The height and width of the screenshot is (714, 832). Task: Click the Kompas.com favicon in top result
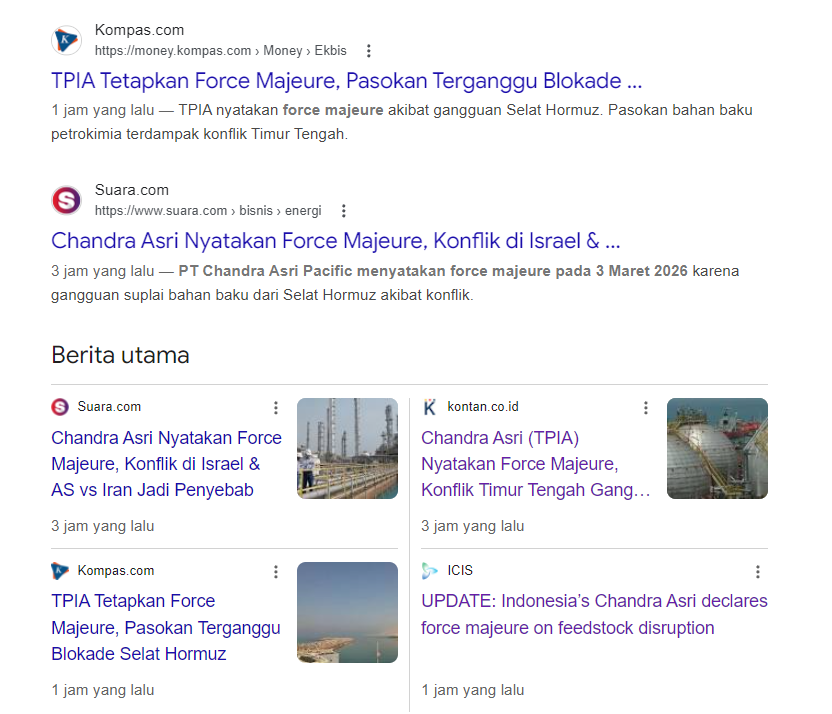pos(66,40)
